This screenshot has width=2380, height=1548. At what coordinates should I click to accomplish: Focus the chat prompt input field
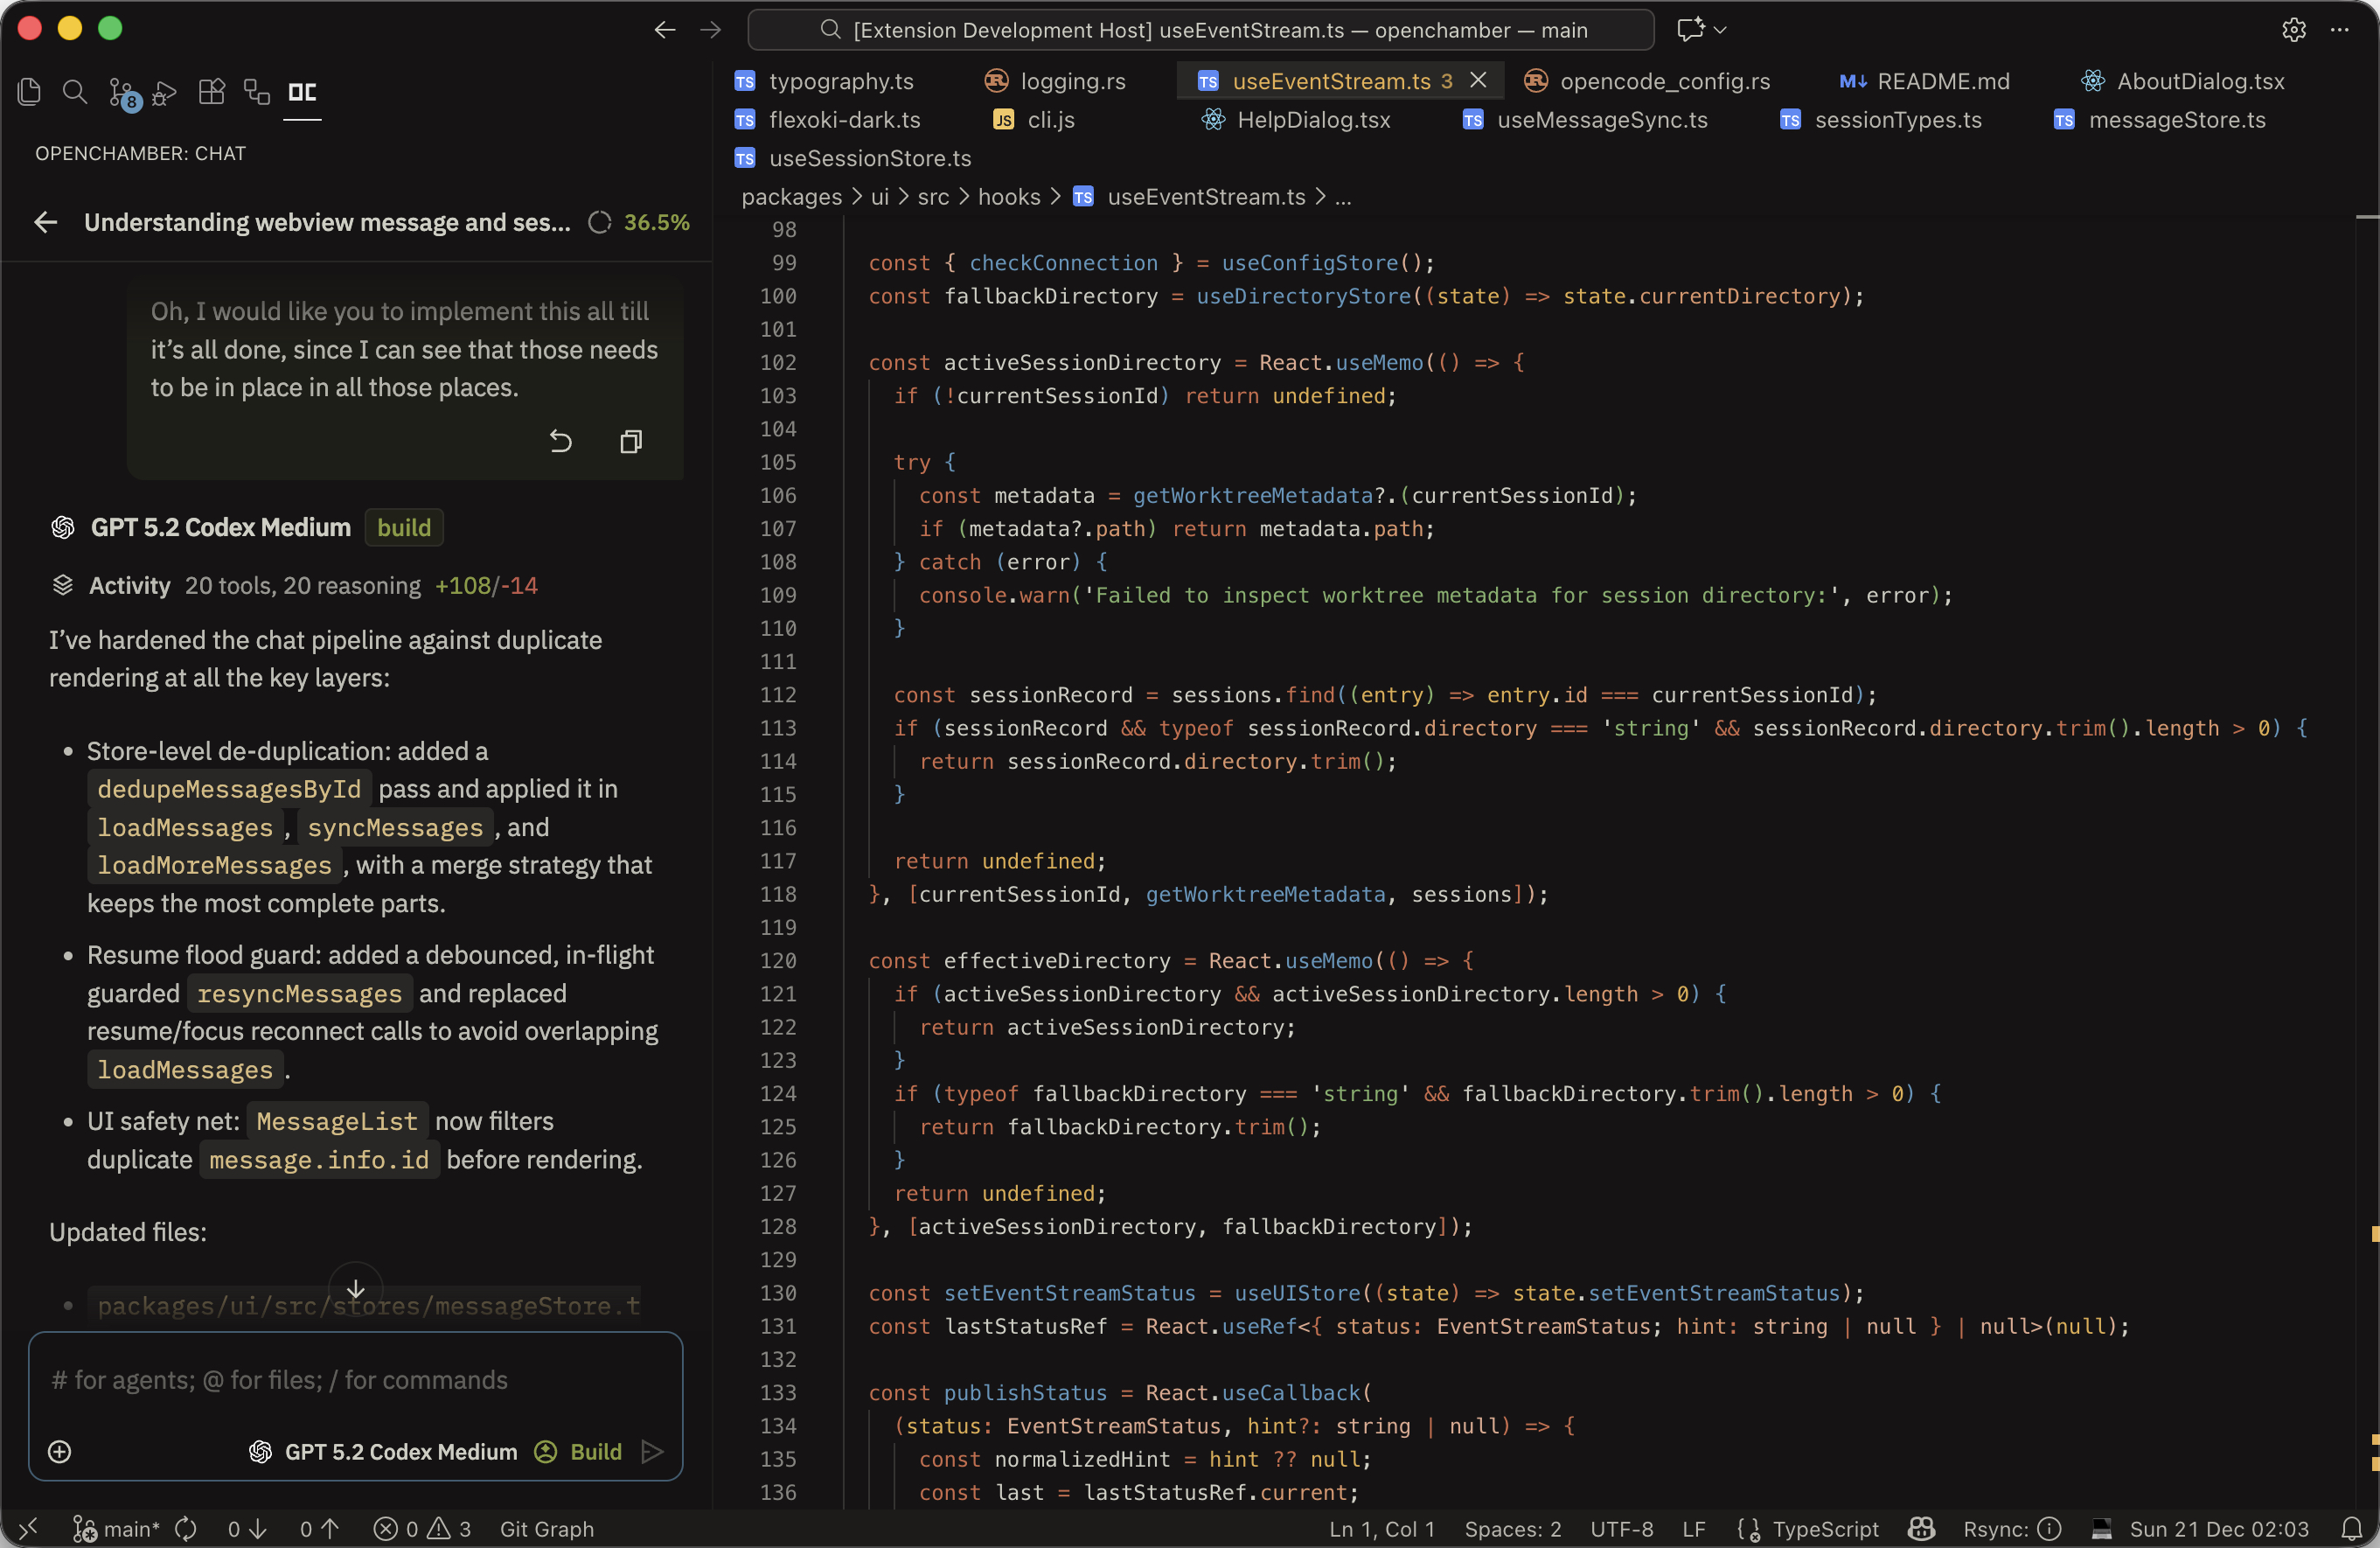pos(356,1380)
